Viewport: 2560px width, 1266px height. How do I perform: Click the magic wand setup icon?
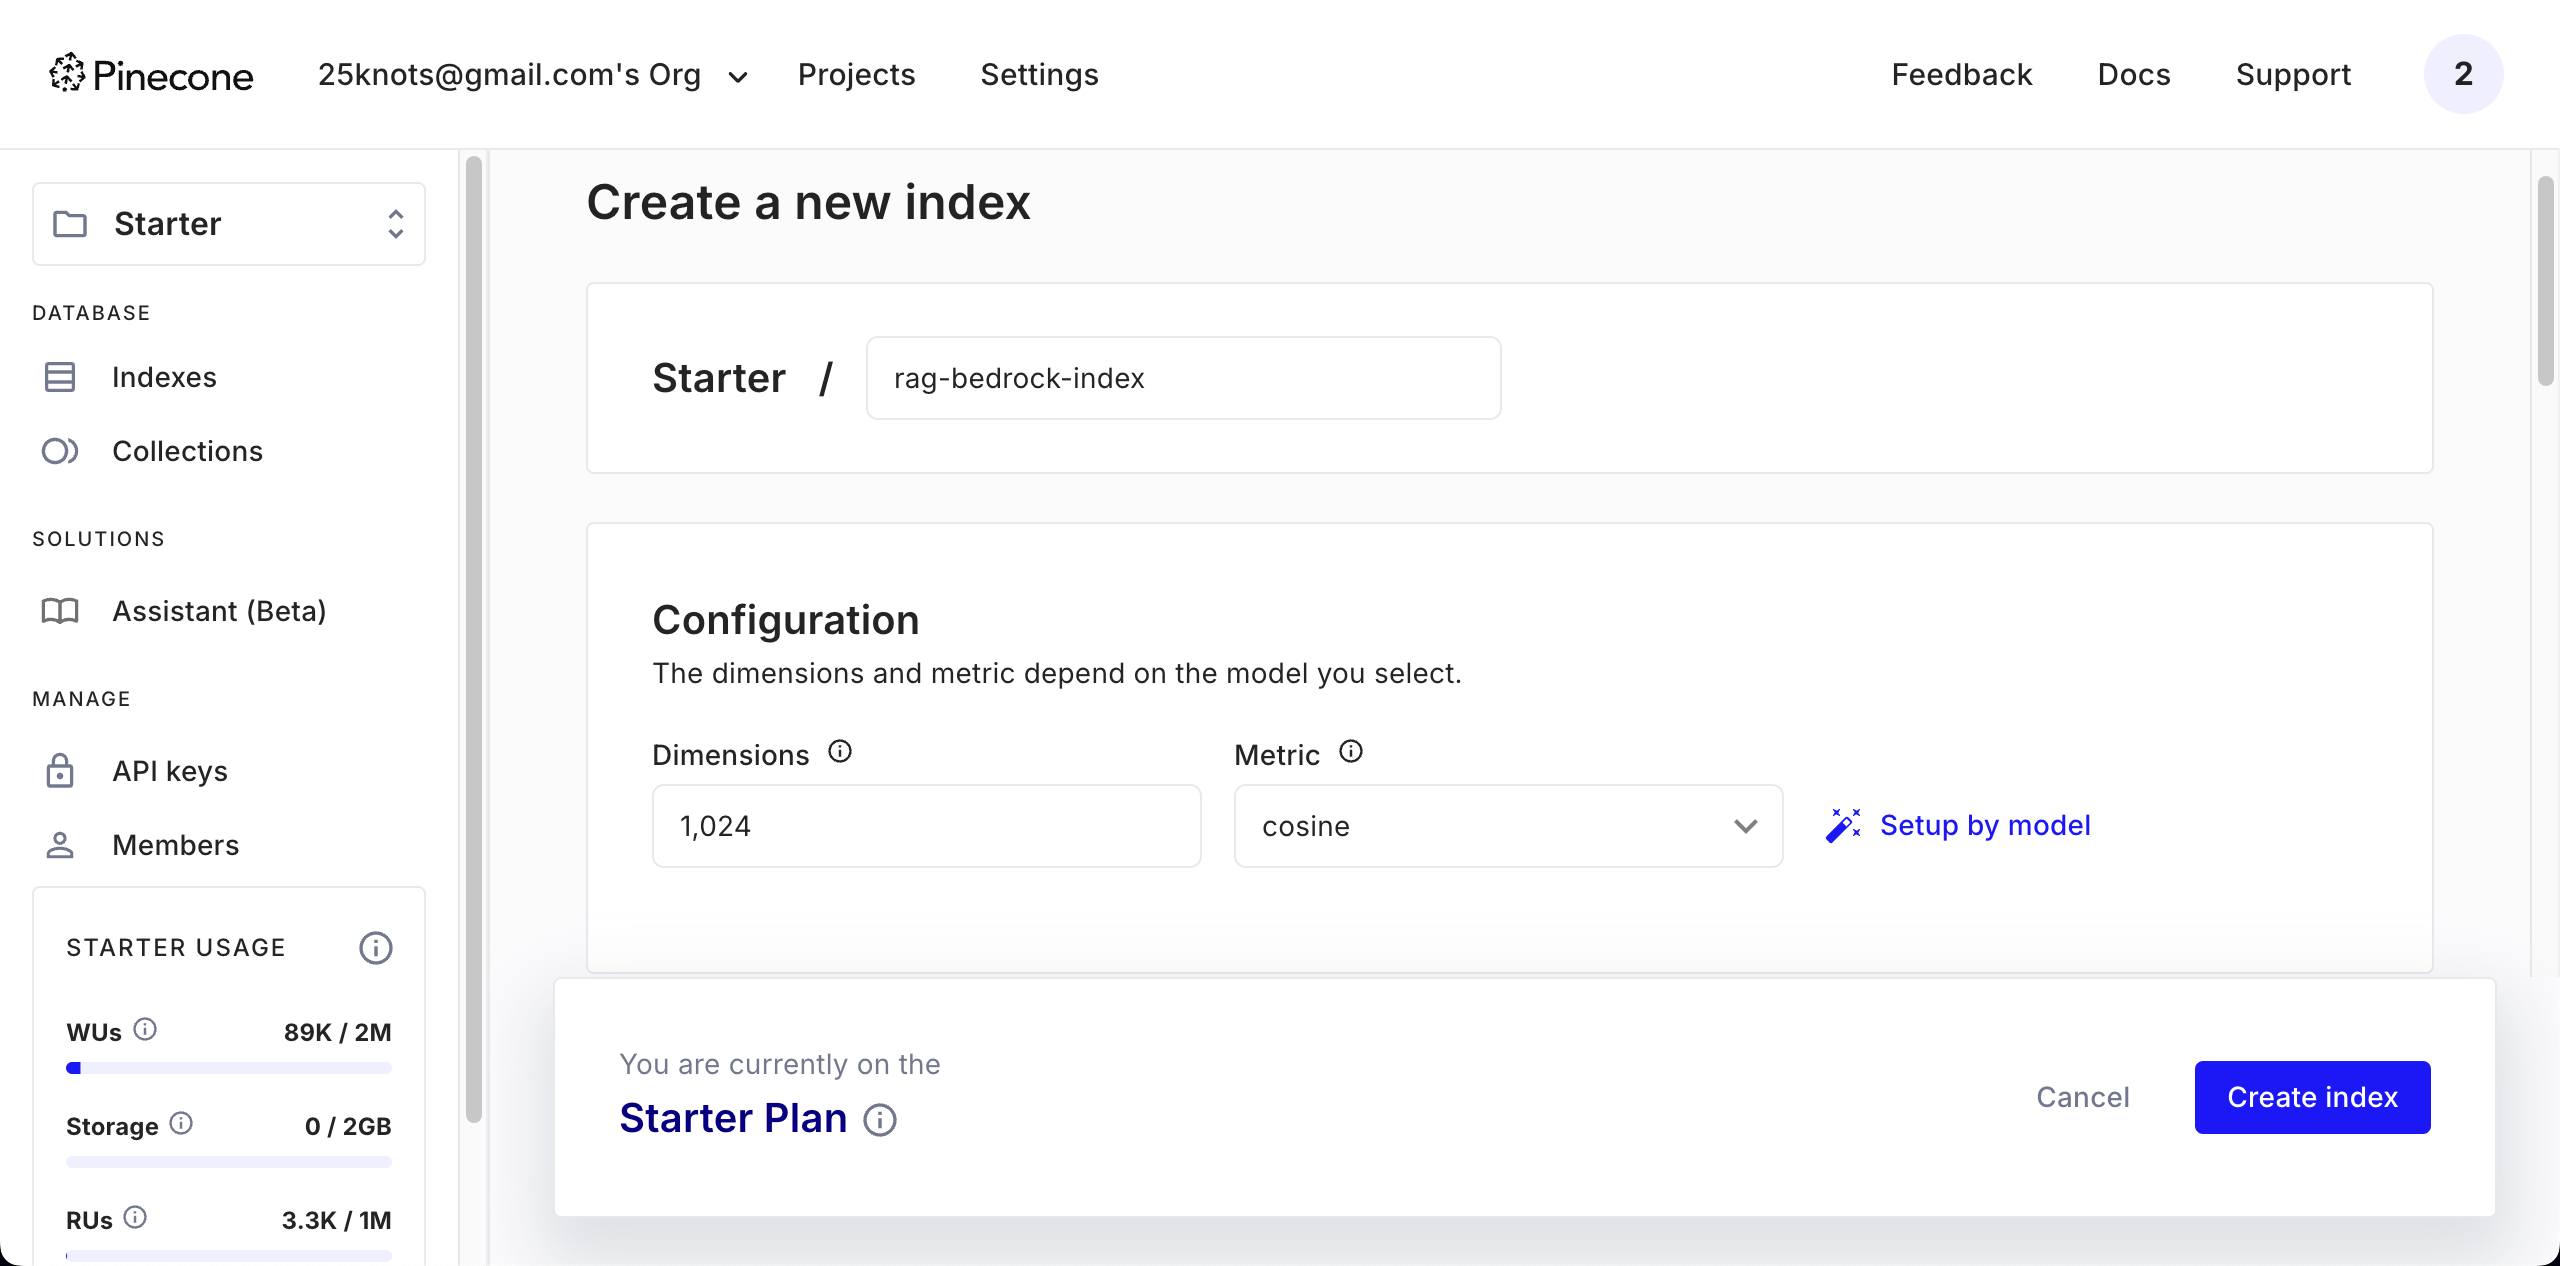coord(1843,826)
